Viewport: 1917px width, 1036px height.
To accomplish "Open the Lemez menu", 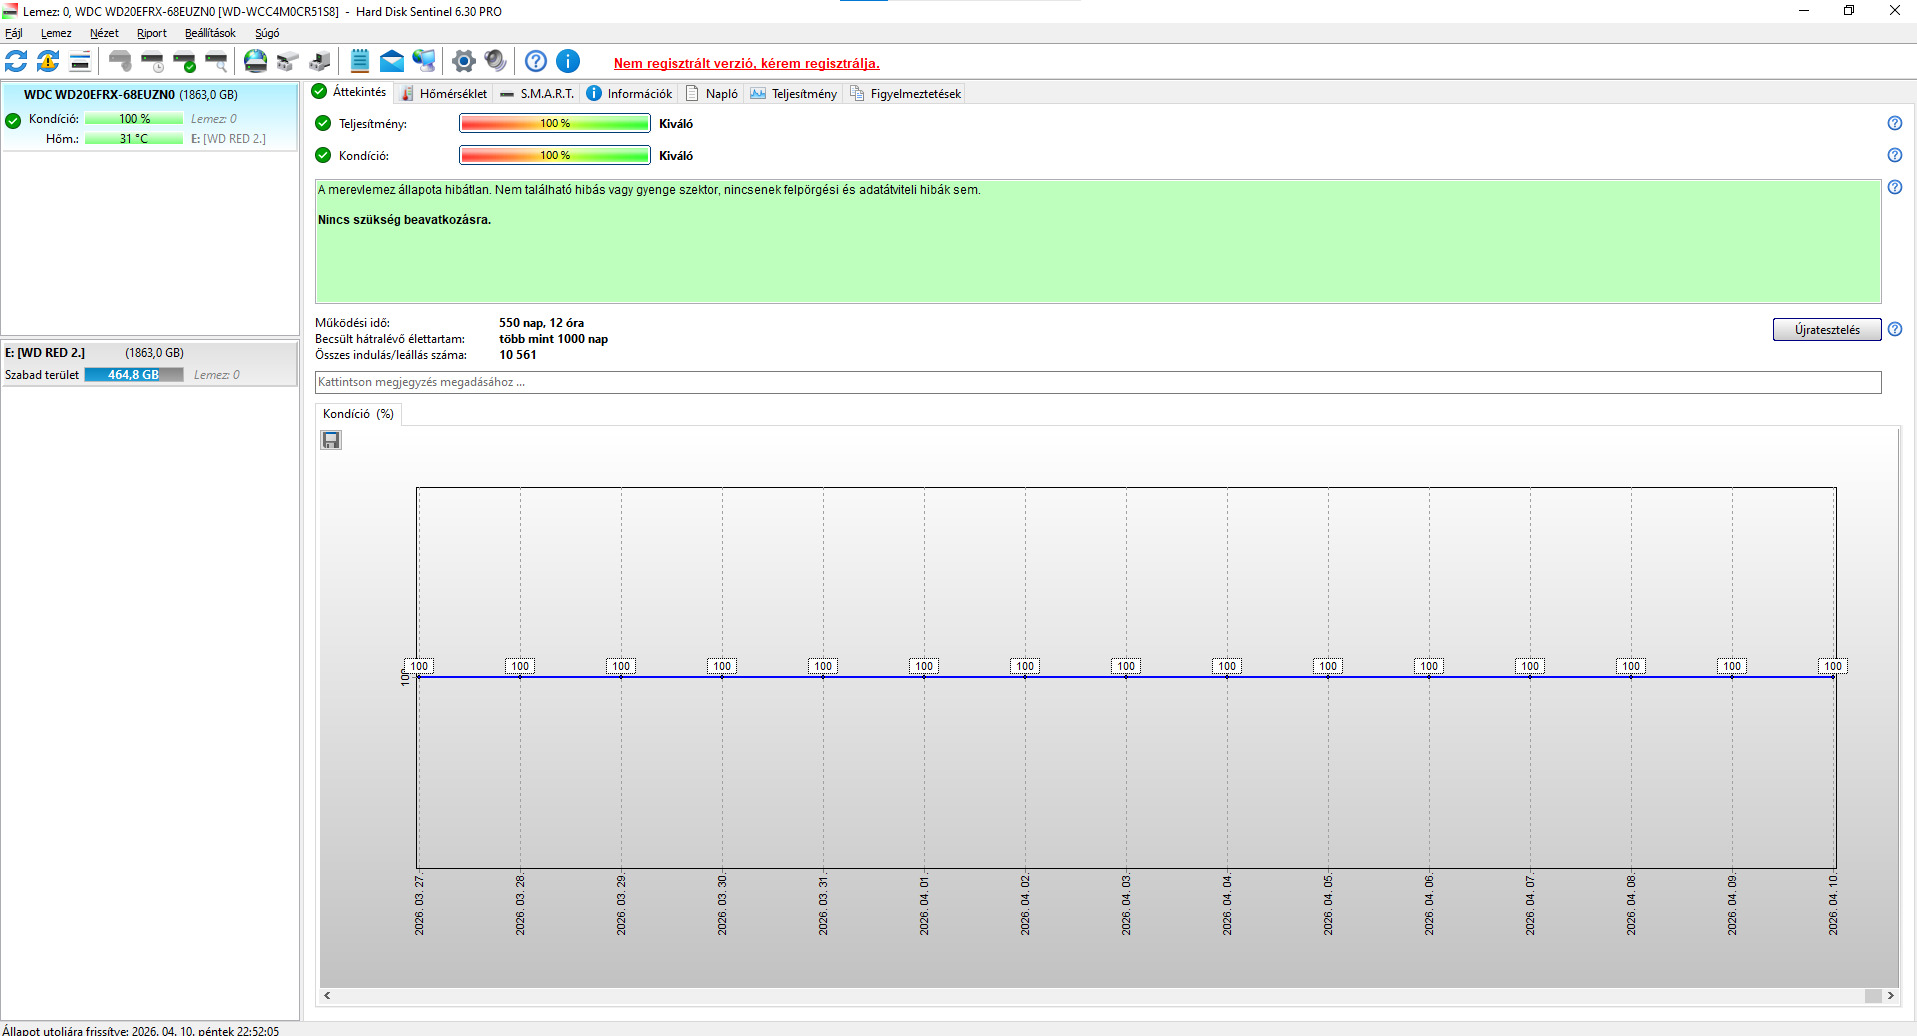I will pyautogui.click(x=56, y=33).
